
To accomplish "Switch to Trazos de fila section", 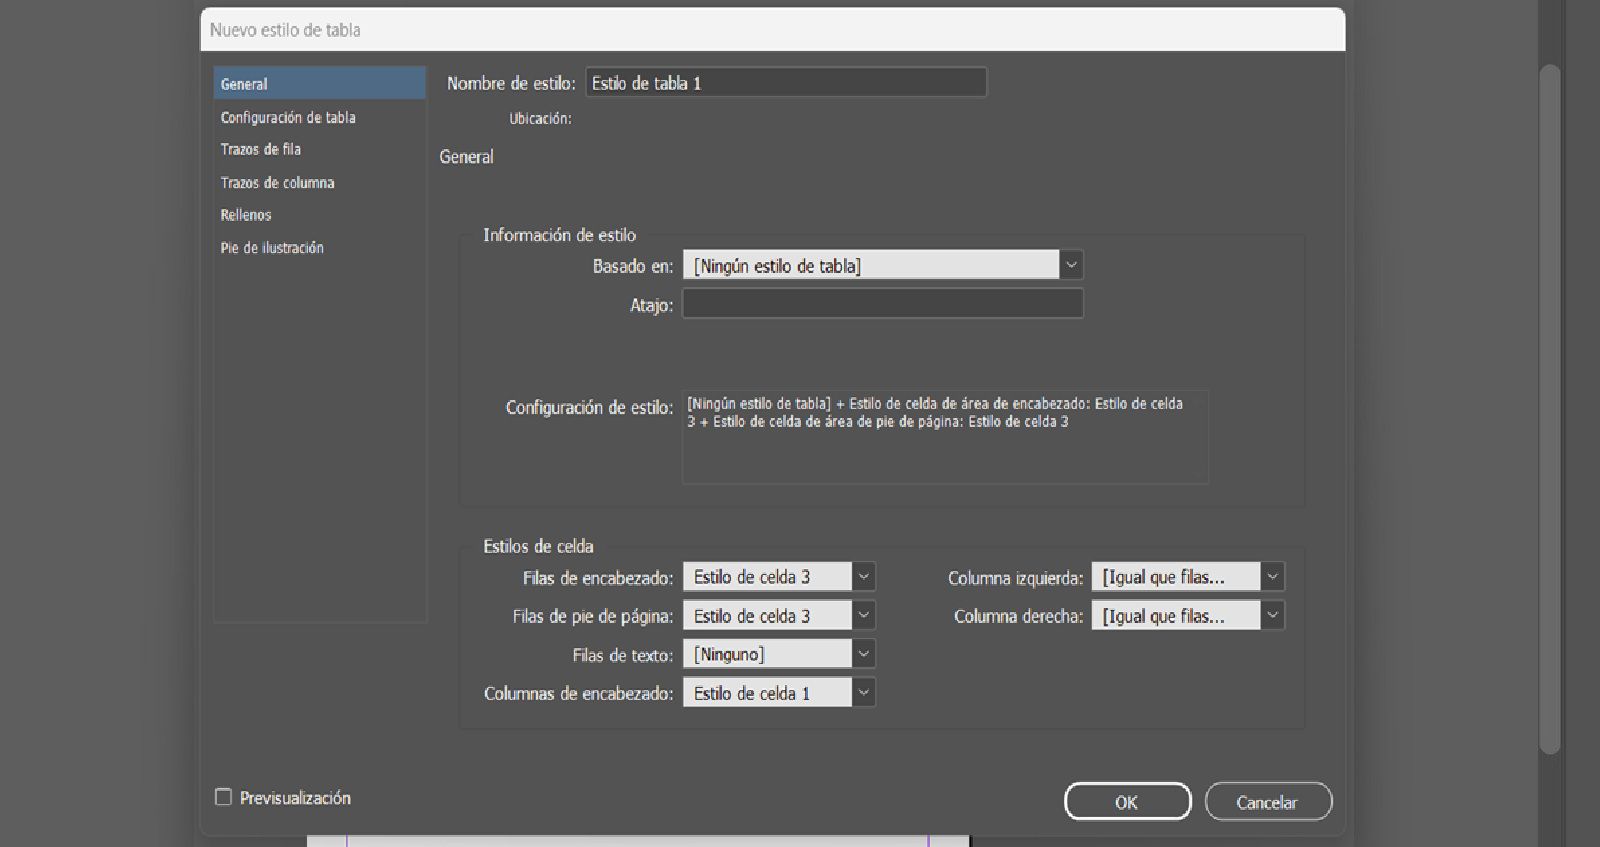I will (x=260, y=149).
